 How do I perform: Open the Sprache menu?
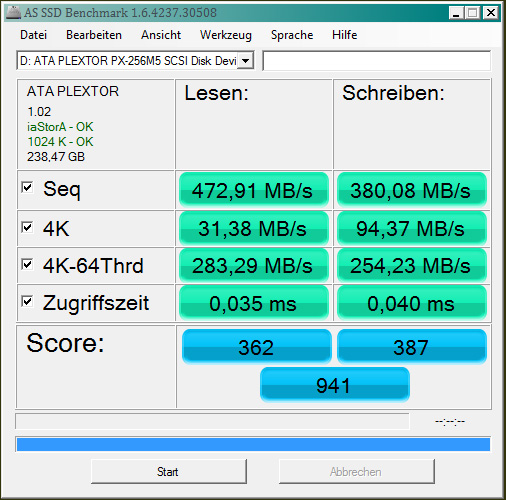292,35
